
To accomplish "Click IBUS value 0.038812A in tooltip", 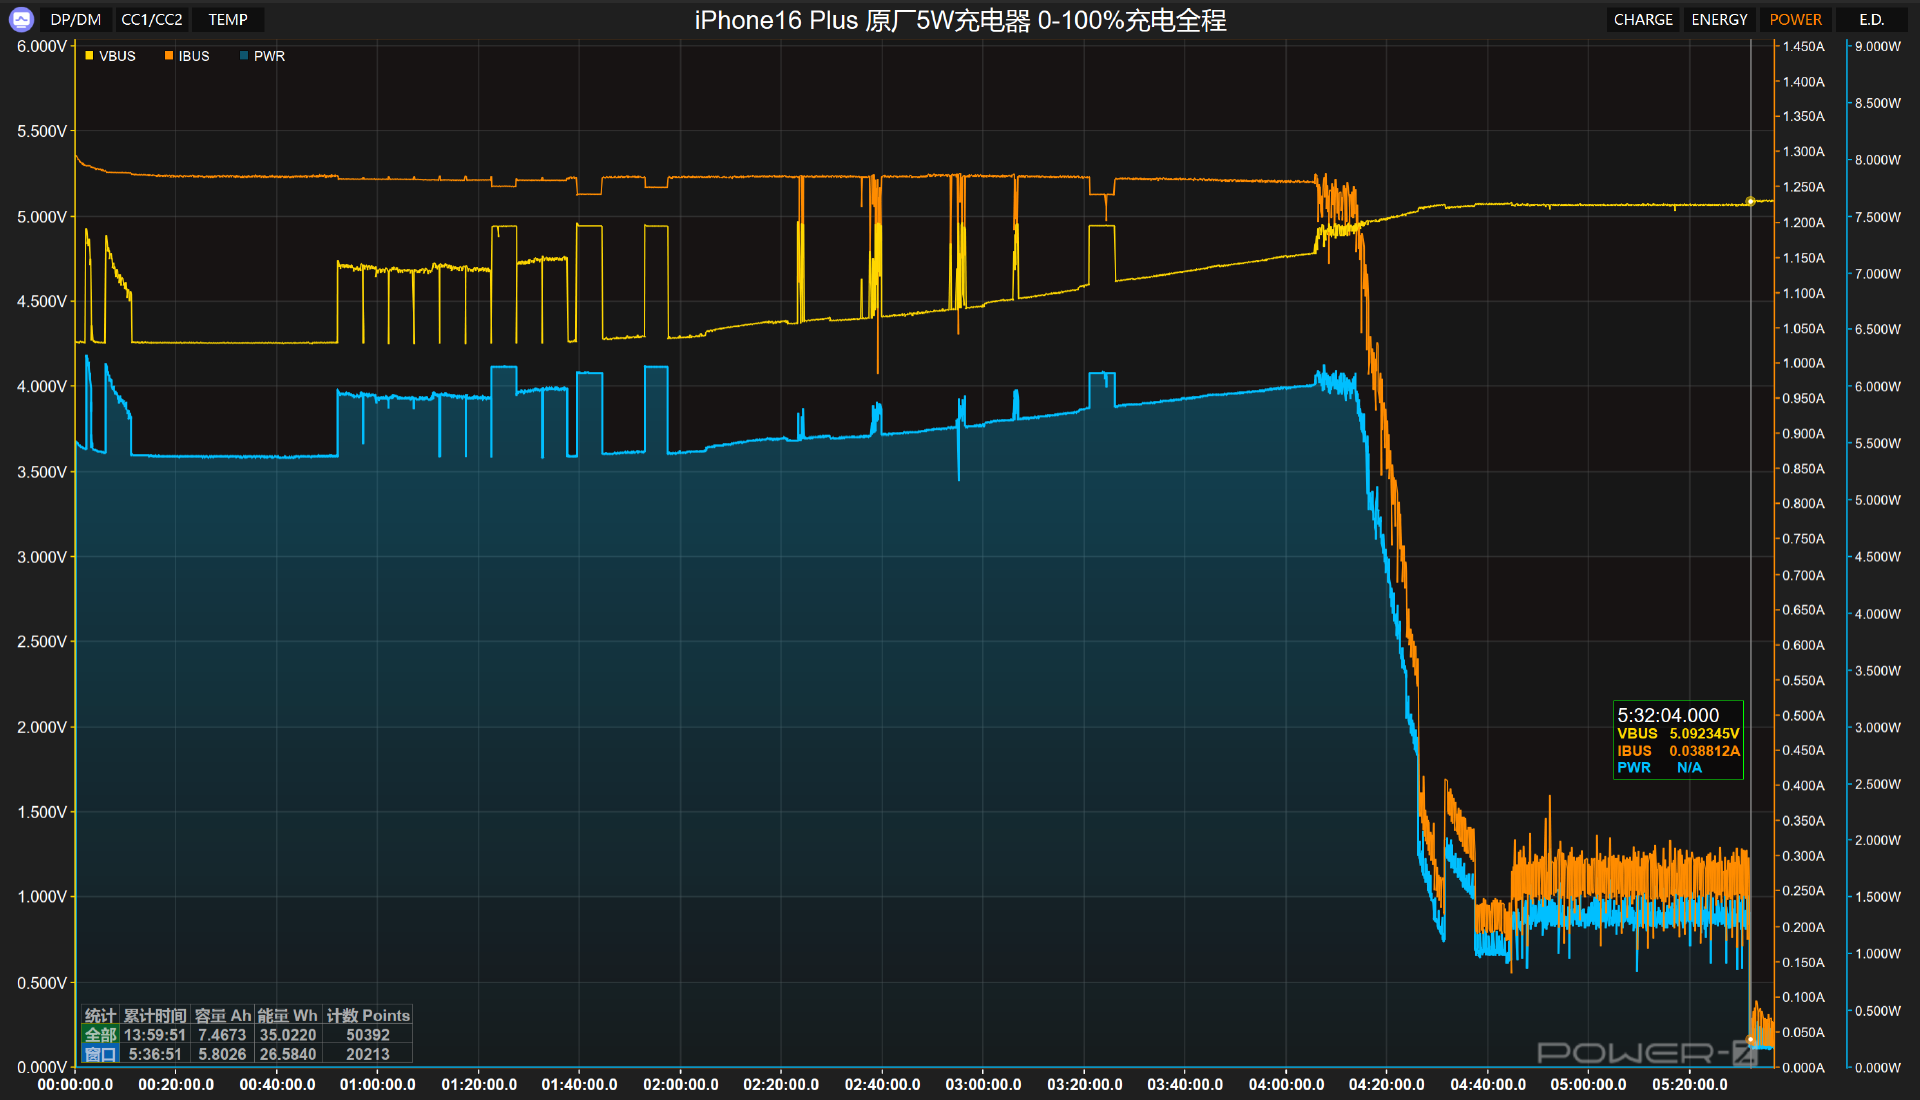I will [1704, 751].
